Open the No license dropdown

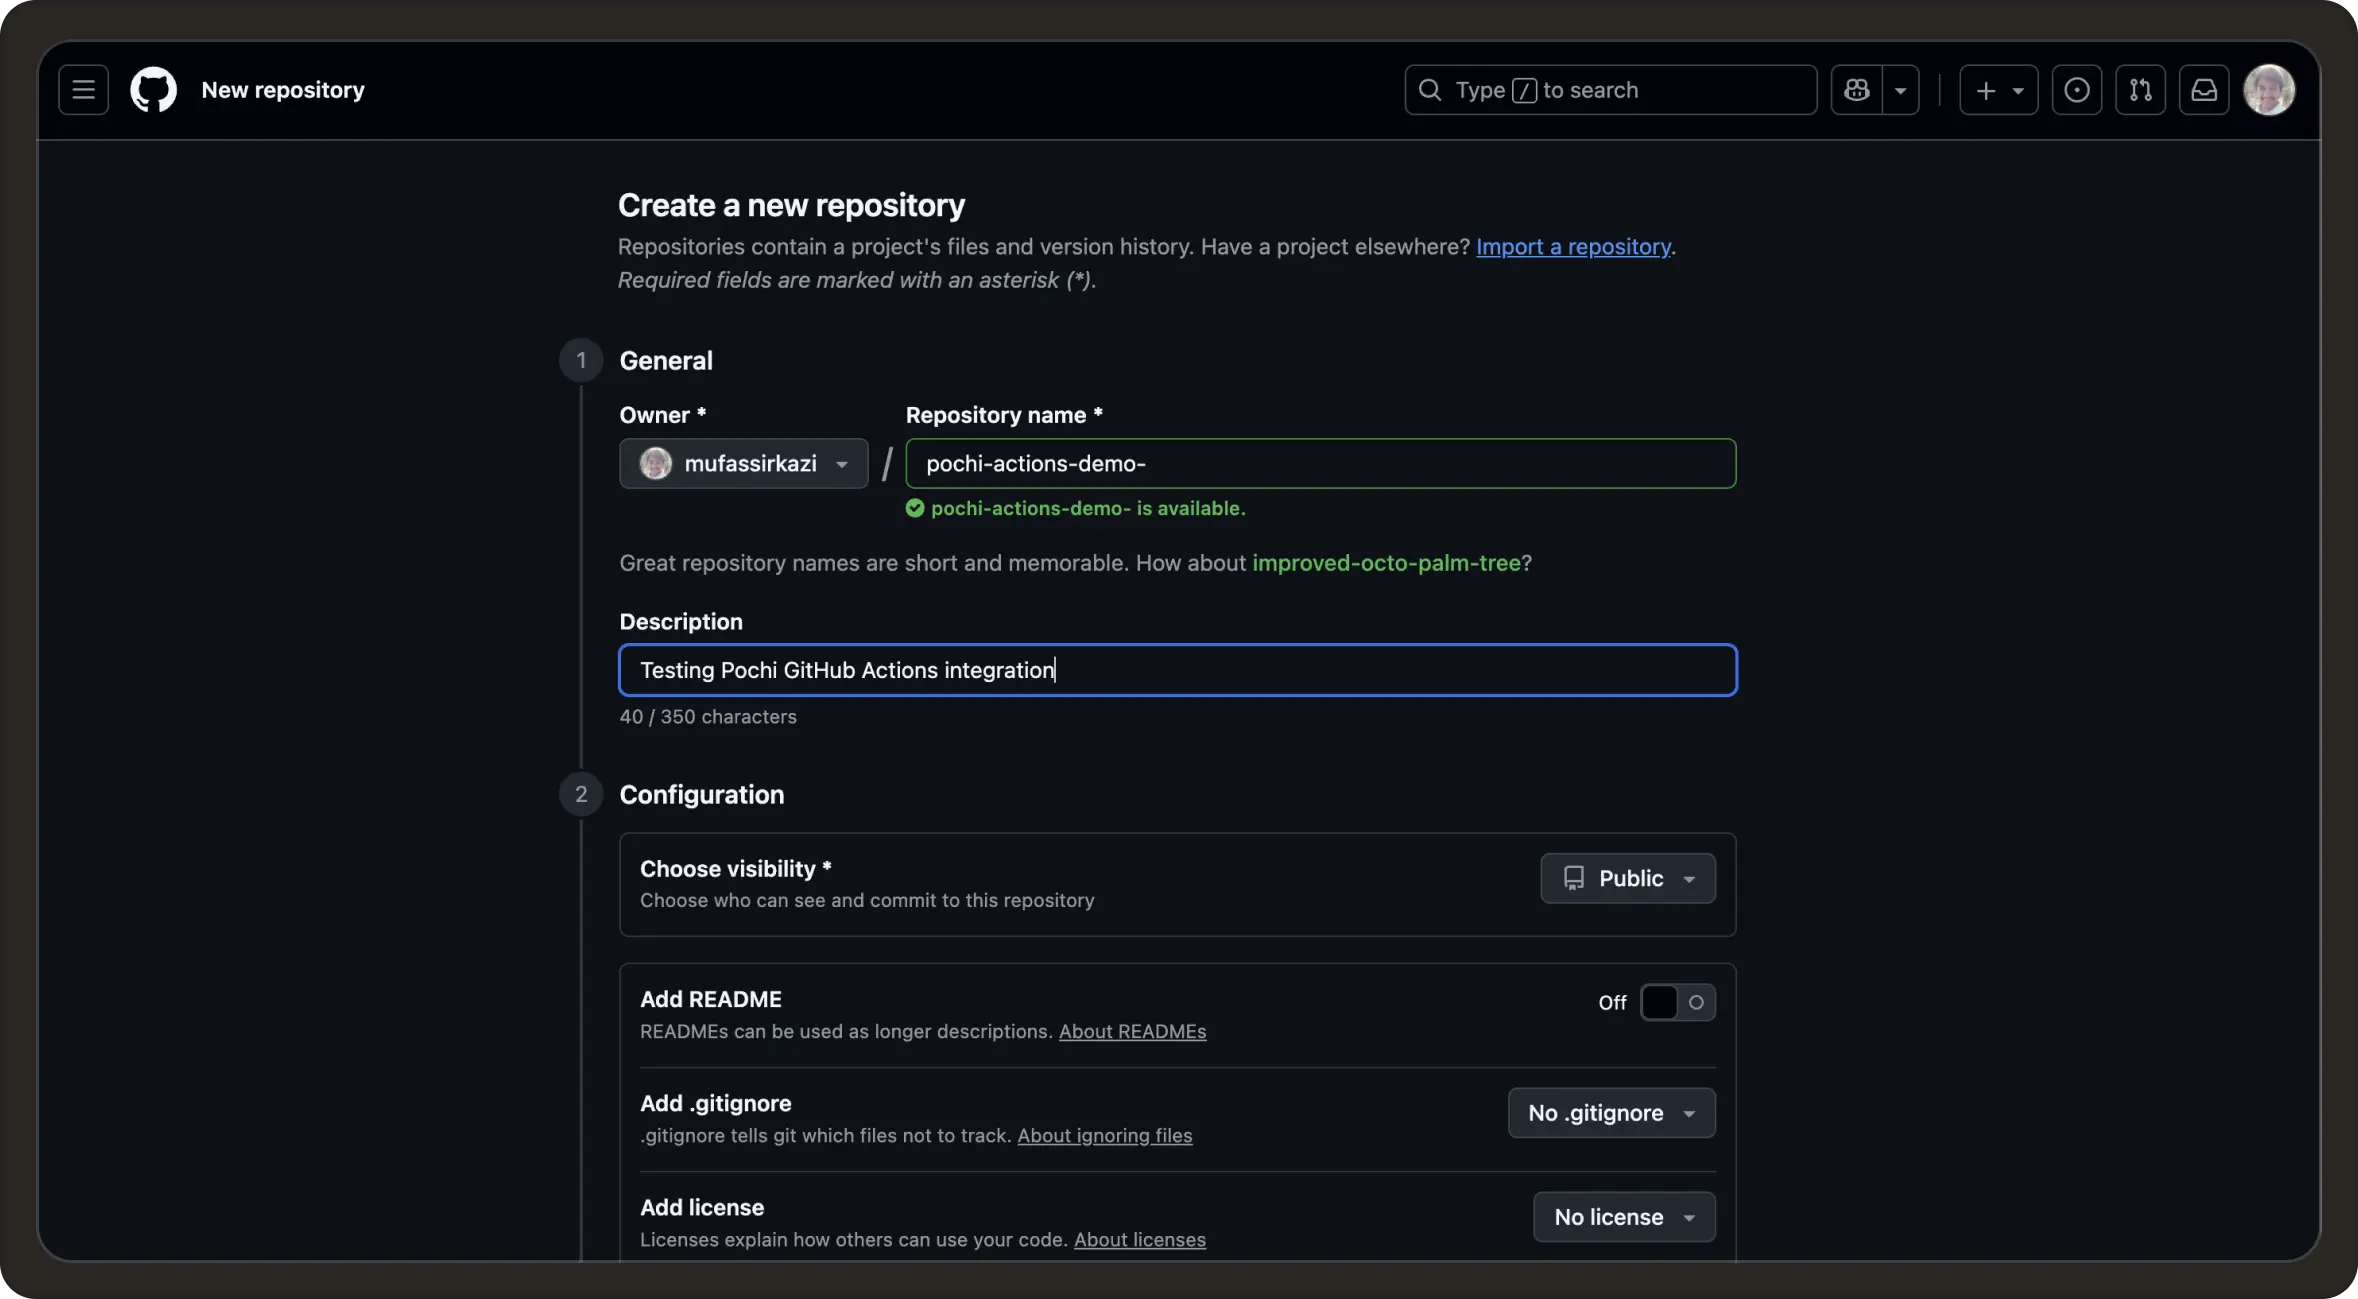(1623, 1217)
